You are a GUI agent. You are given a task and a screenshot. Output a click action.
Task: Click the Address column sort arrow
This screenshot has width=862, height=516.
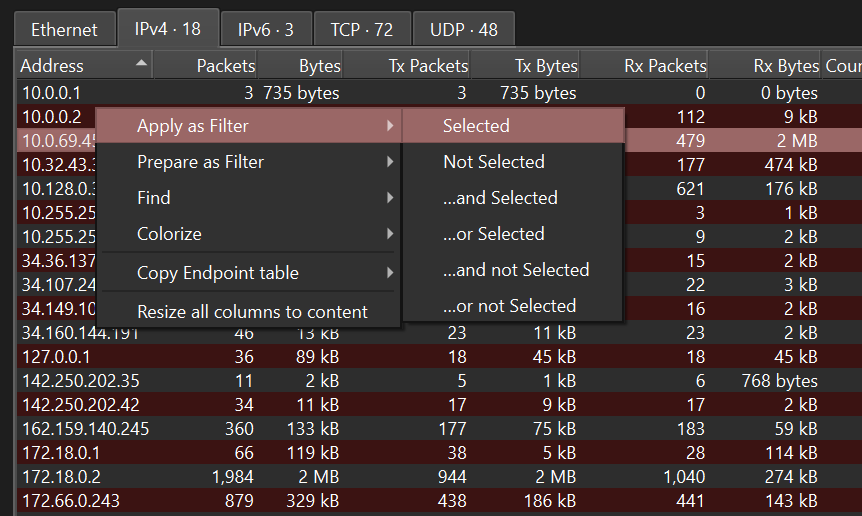(x=141, y=63)
